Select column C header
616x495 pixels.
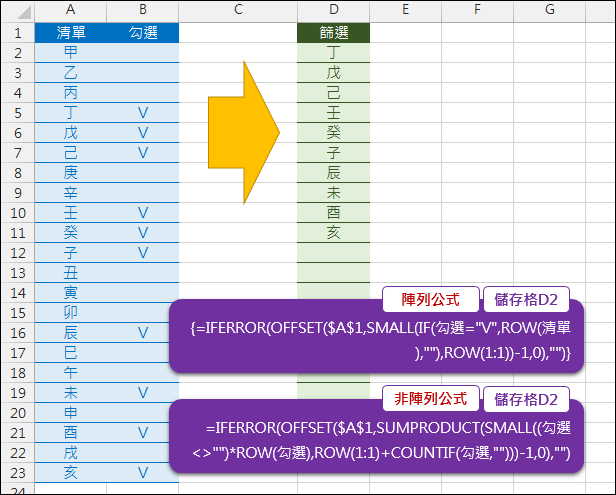click(238, 11)
